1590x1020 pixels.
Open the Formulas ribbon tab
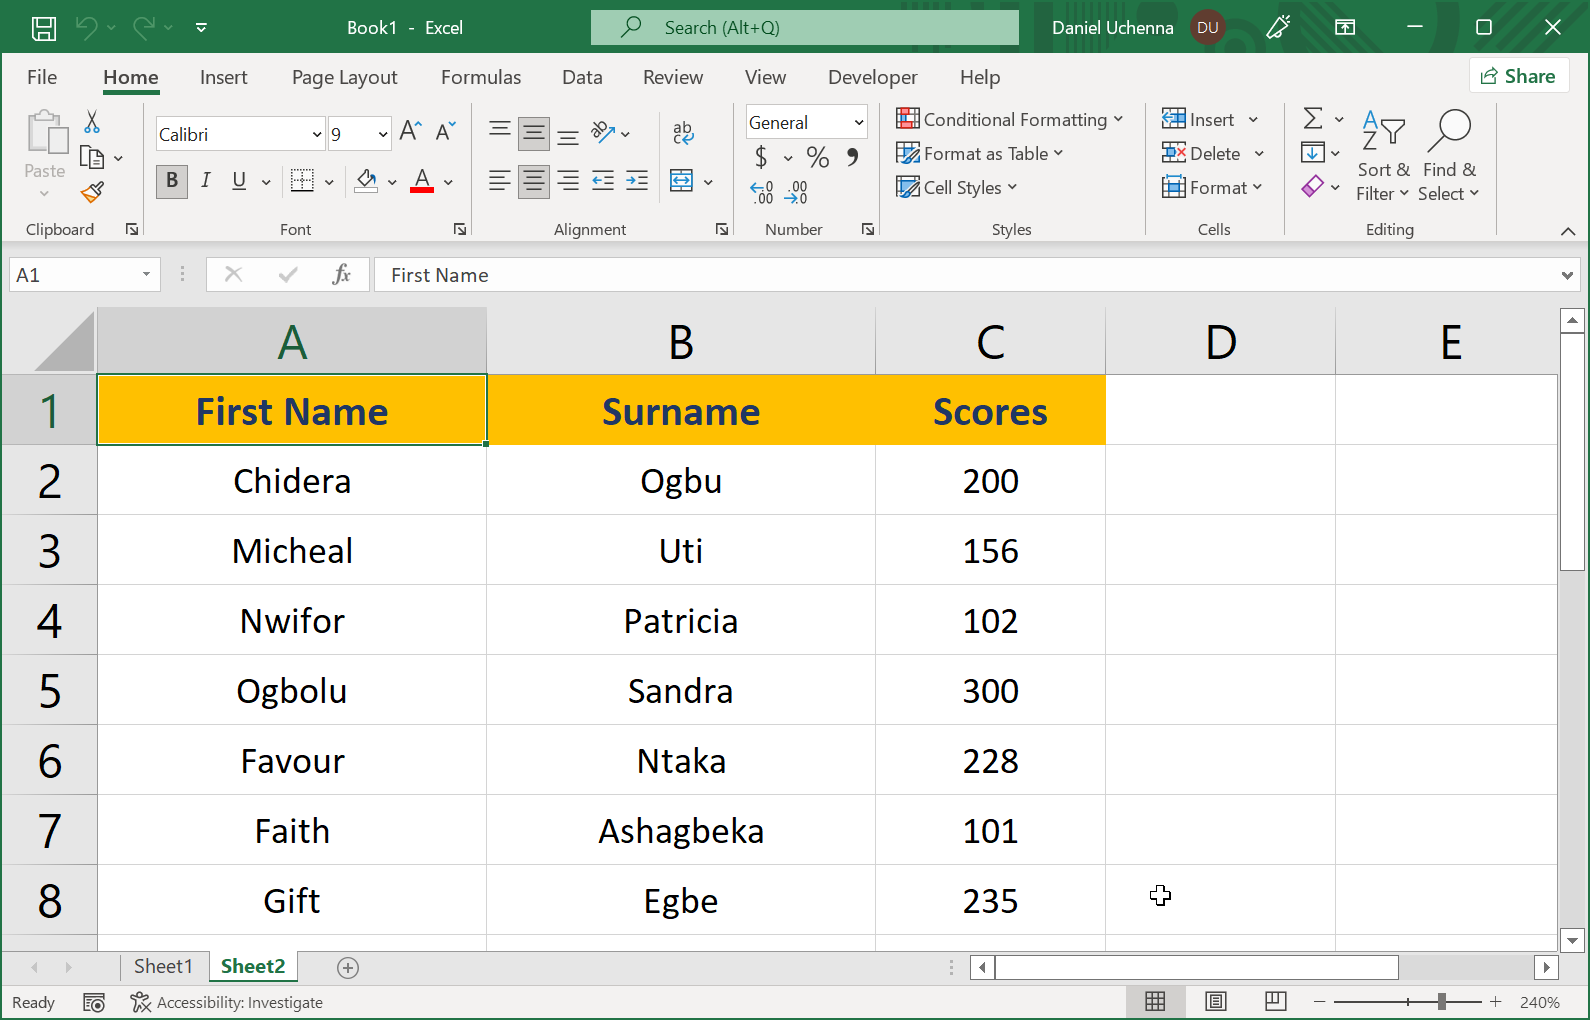click(x=481, y=77)
